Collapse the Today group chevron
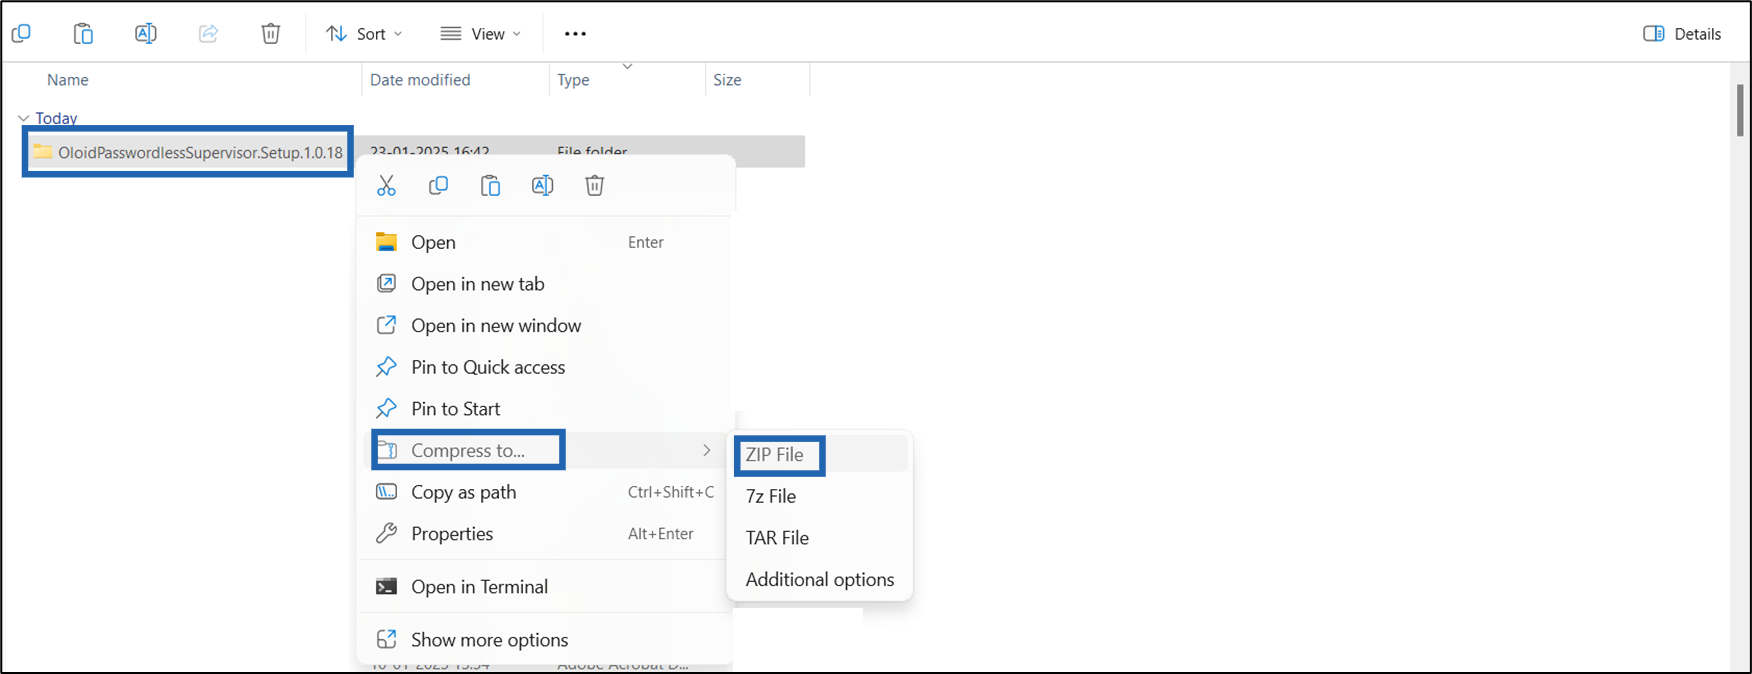 [x=23, y=118]
